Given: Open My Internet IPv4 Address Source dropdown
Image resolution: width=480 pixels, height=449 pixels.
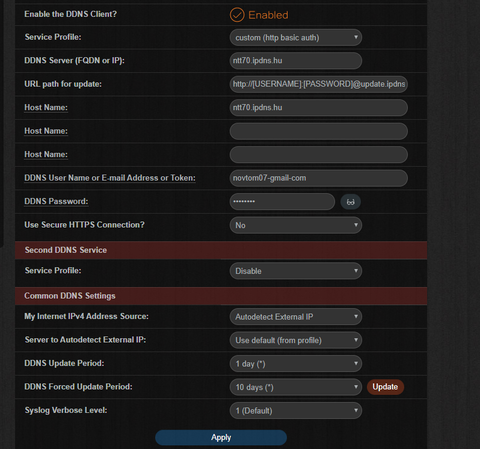Looking at the screenshot, I should pos(296,317).
